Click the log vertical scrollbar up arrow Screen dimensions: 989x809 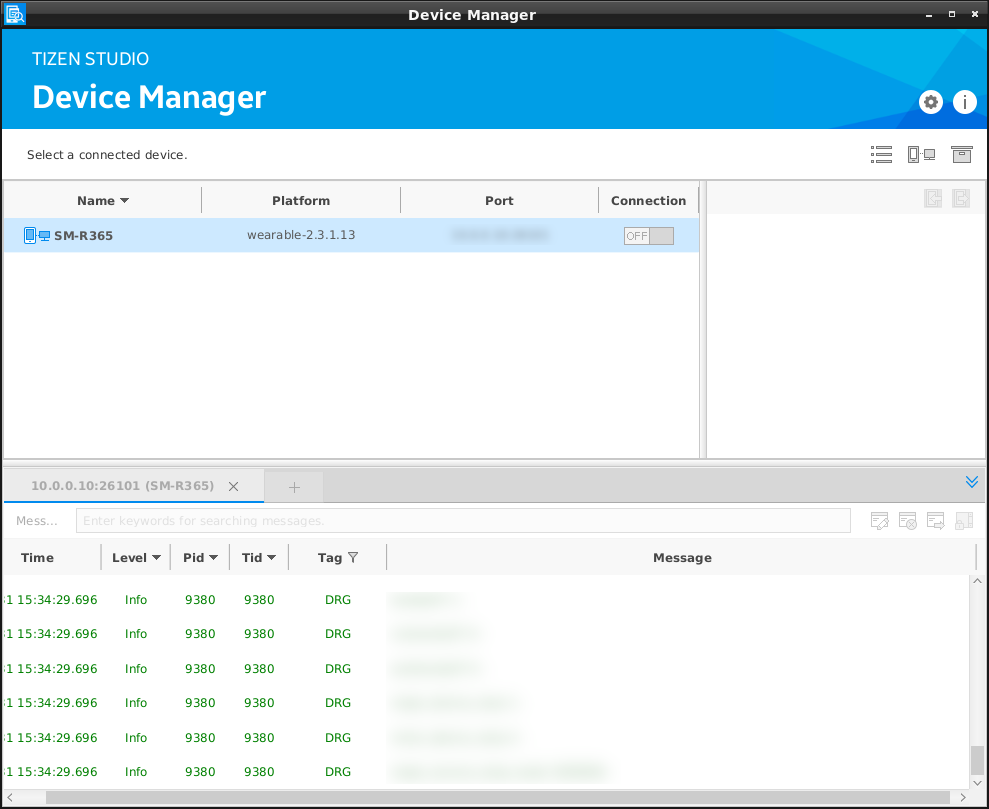pos(977,581)
